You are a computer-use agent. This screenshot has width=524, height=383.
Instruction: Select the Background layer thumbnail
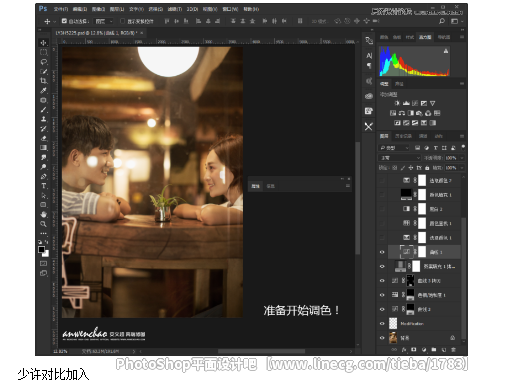coord(393,338)
